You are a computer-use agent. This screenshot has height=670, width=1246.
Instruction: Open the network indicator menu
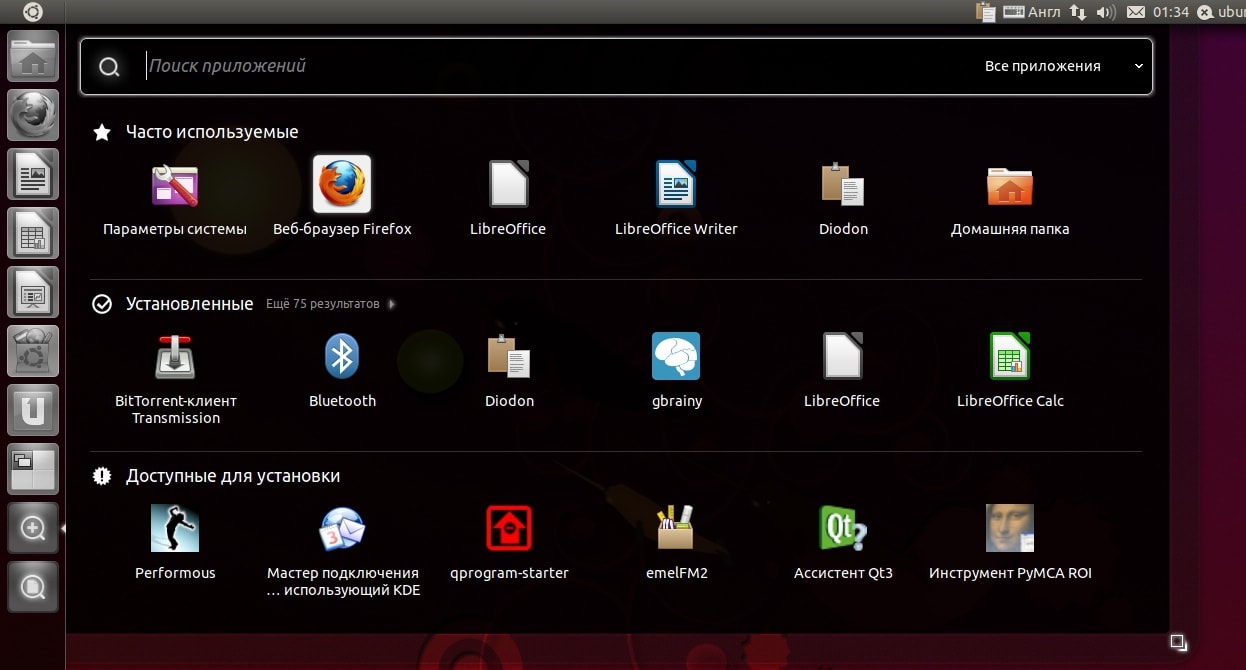[x=1078, y=12]
